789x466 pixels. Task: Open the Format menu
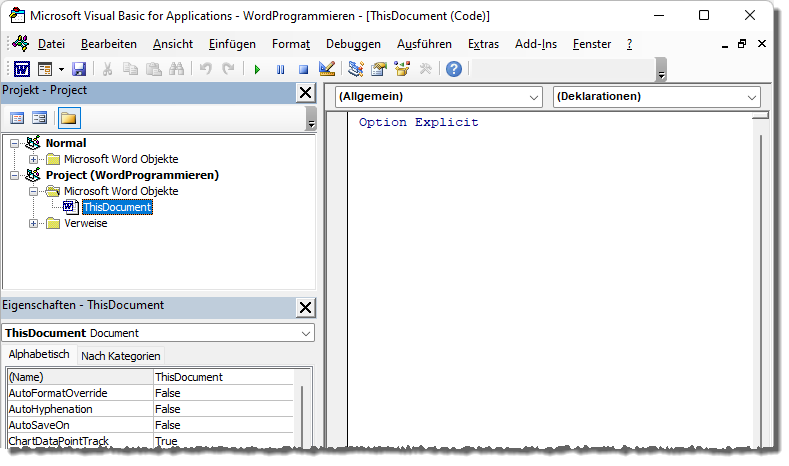[x=291, y=44]
